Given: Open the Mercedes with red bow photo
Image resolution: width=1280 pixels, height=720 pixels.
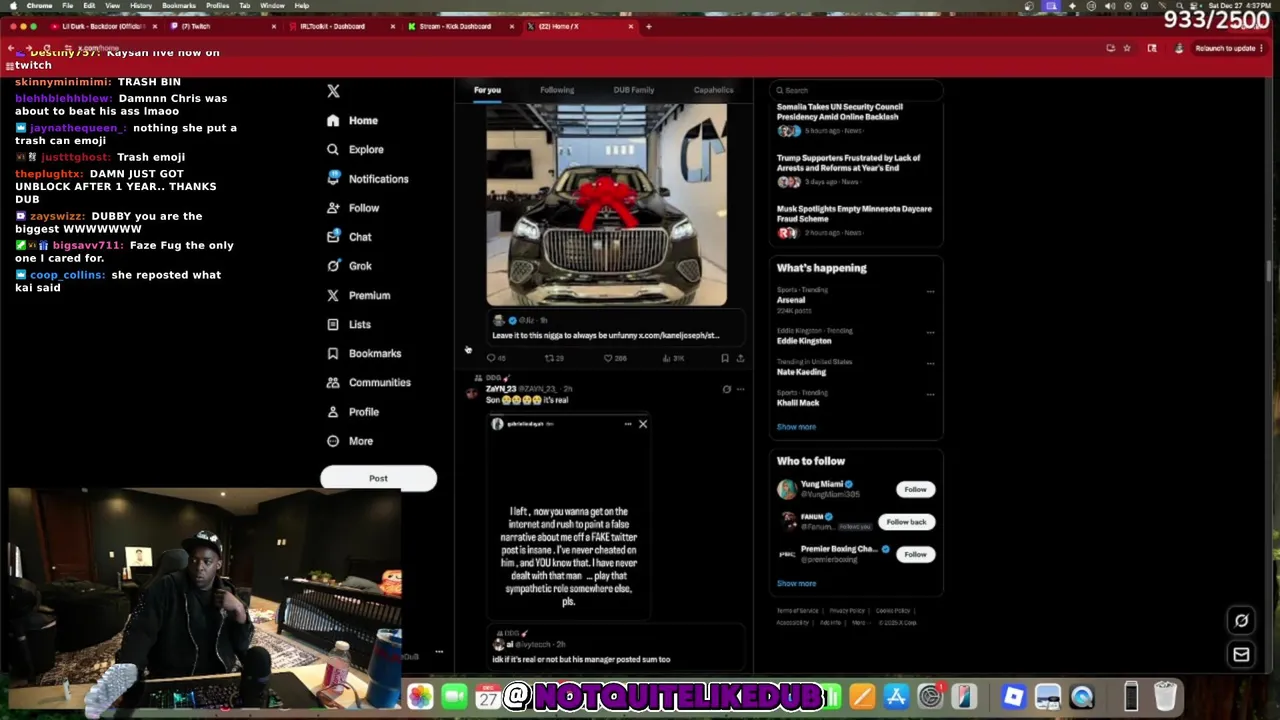Looking at the screenshot, I should point(607,205).
